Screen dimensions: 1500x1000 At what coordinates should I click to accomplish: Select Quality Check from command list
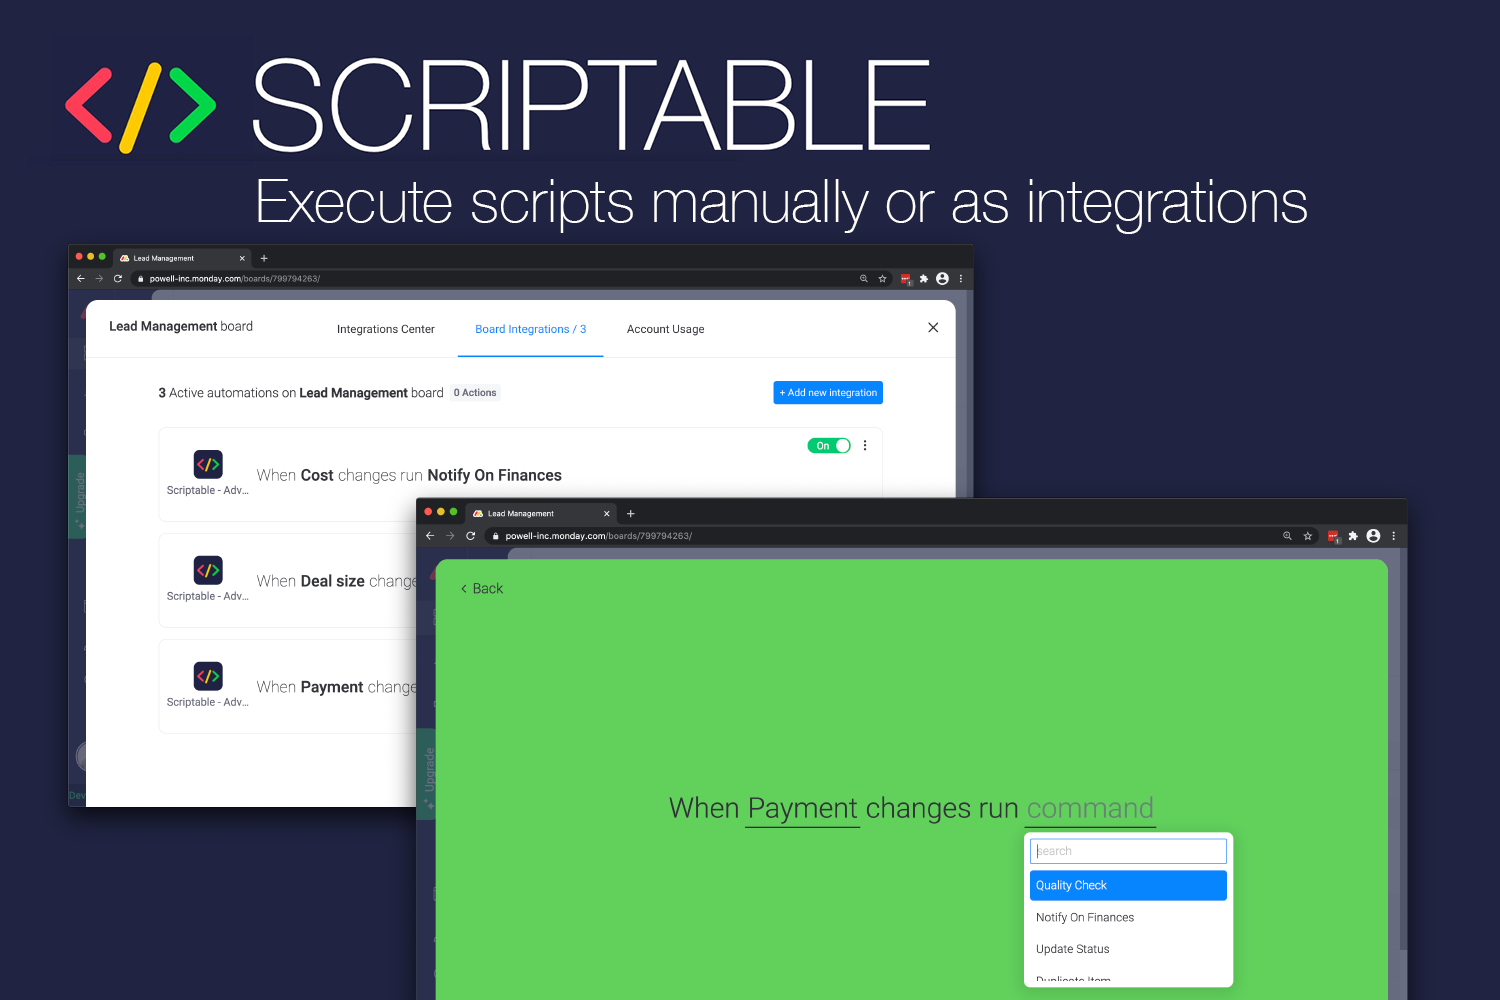pos(1128,885)
